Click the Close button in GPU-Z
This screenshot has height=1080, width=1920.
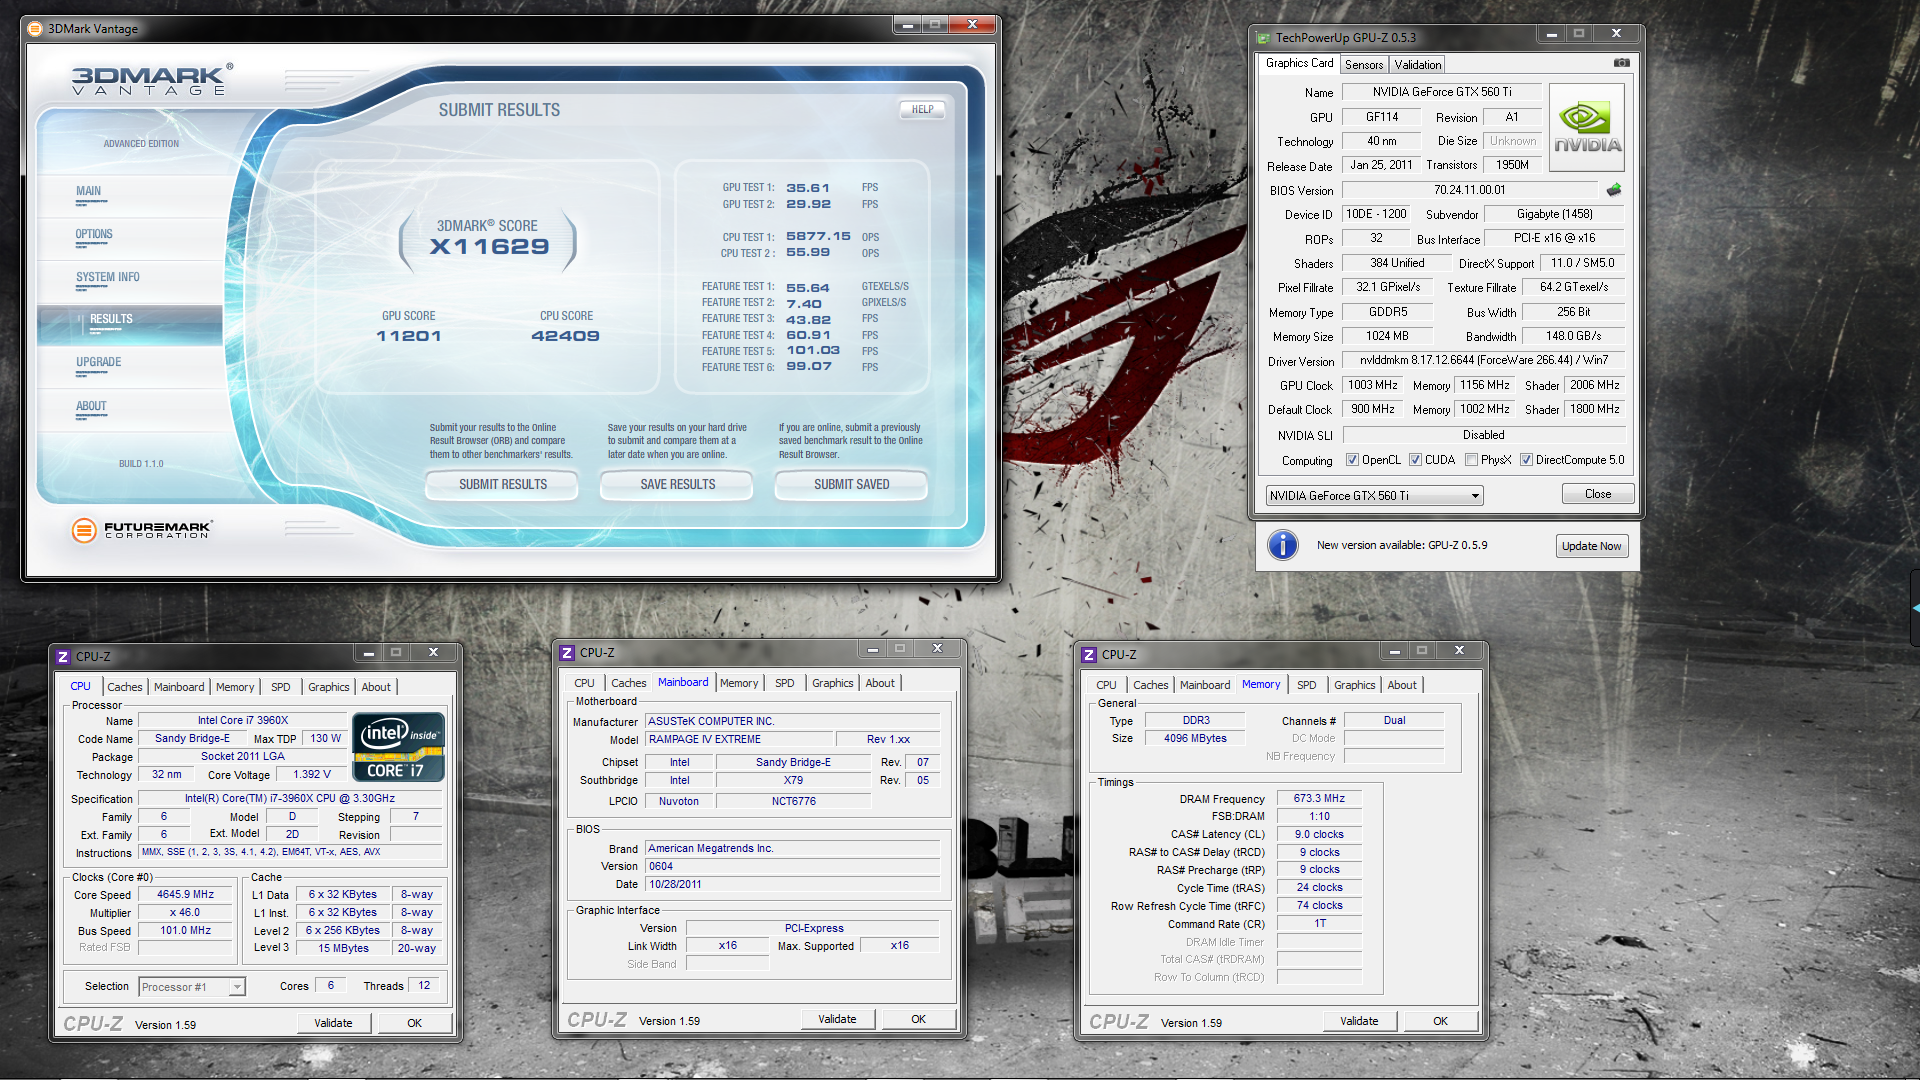[x=1598, y=494]
